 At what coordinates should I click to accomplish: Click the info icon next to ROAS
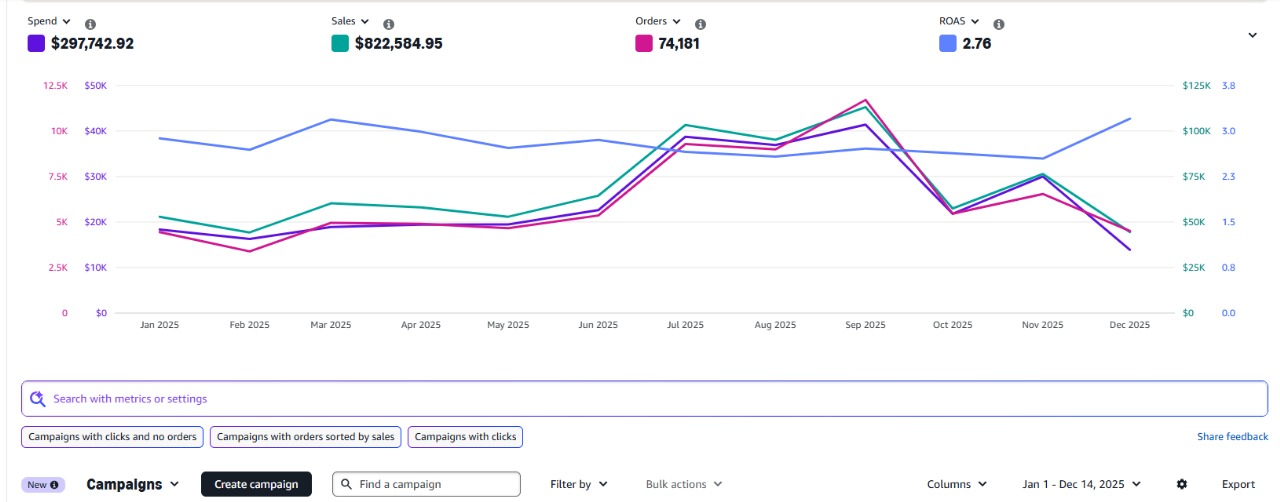tap(999, 24)
